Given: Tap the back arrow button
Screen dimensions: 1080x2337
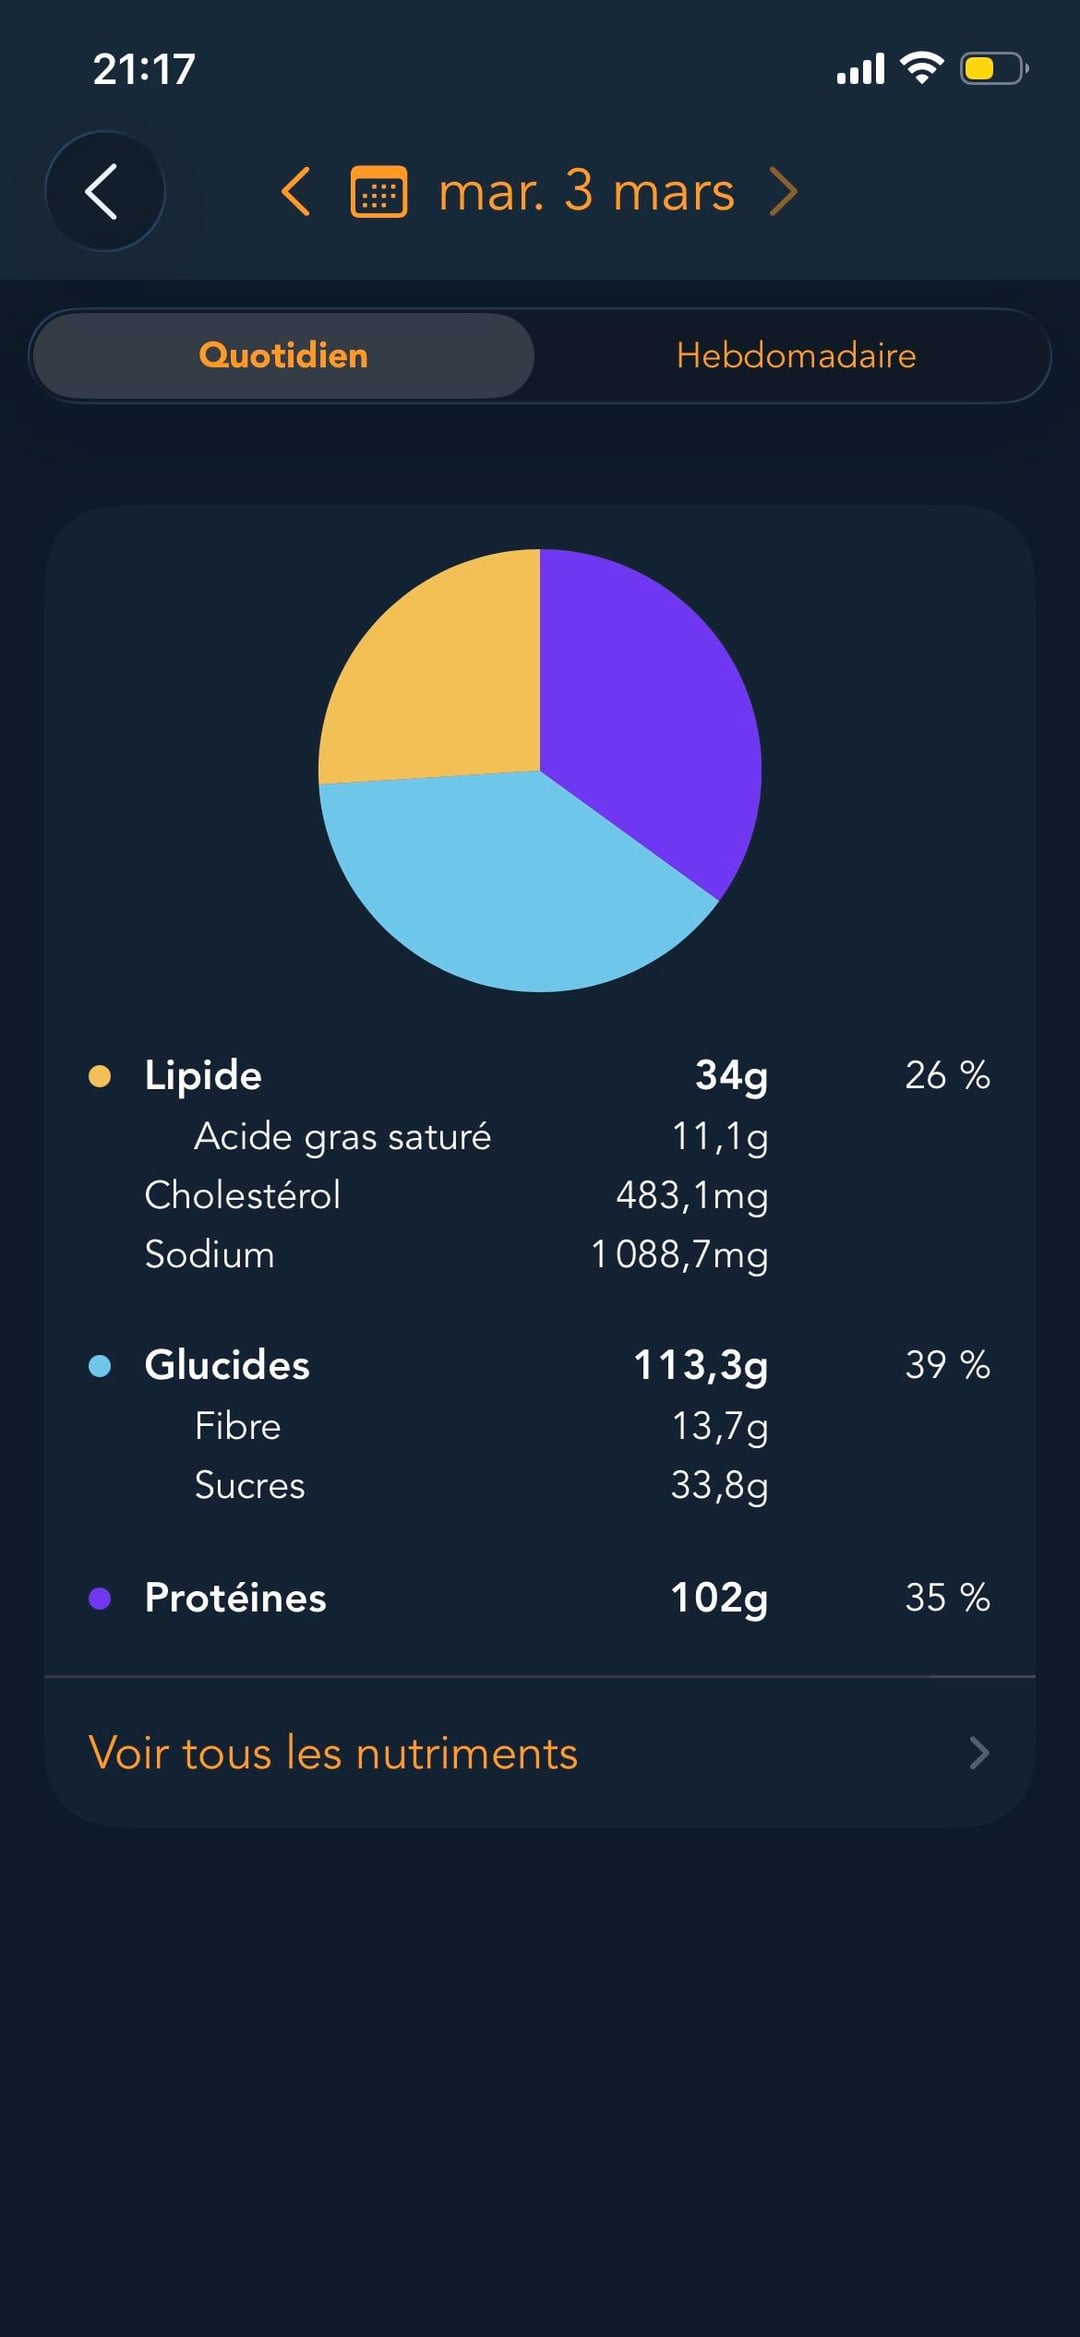Looking at the screenshot, I should click(x=104, y=191).
